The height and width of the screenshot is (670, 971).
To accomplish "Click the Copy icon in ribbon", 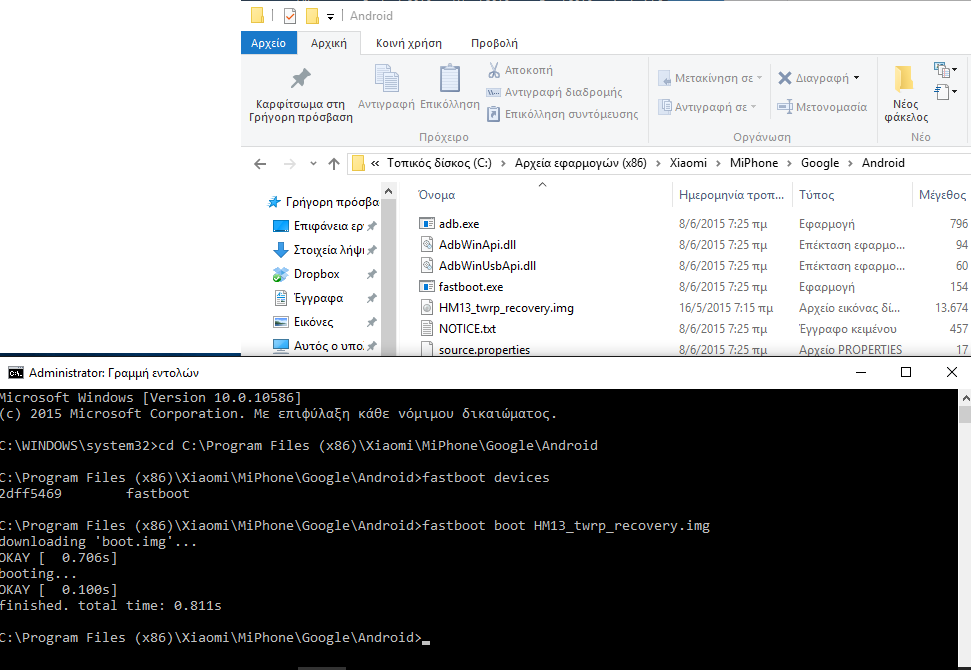I will tap(386, 80).
